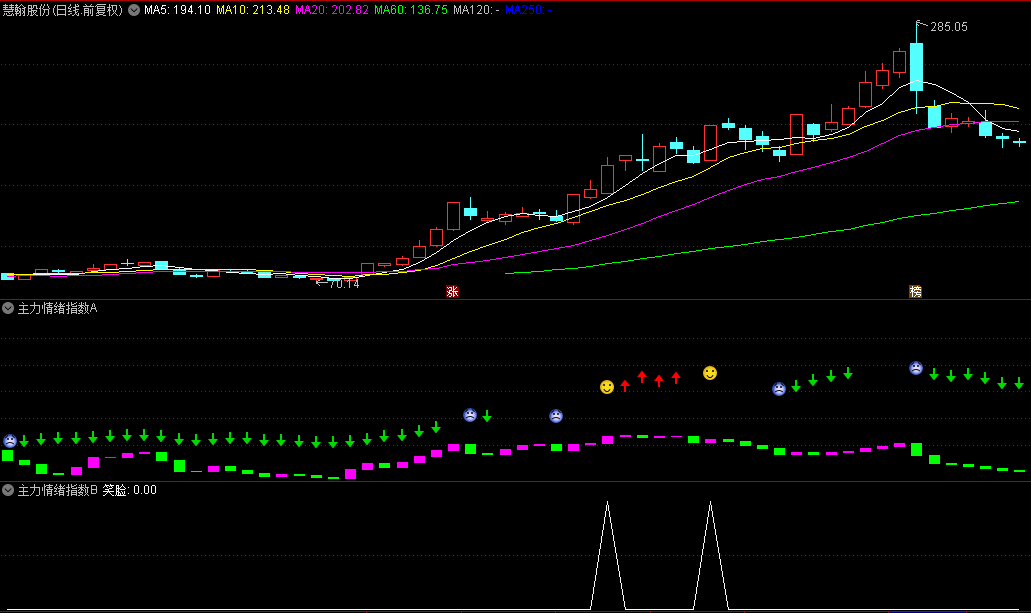The height and width of the screenshot is (613, 1031).
Task: Click the stock title 慧翰股份(日线.前复权)
Action: (62, 10)
